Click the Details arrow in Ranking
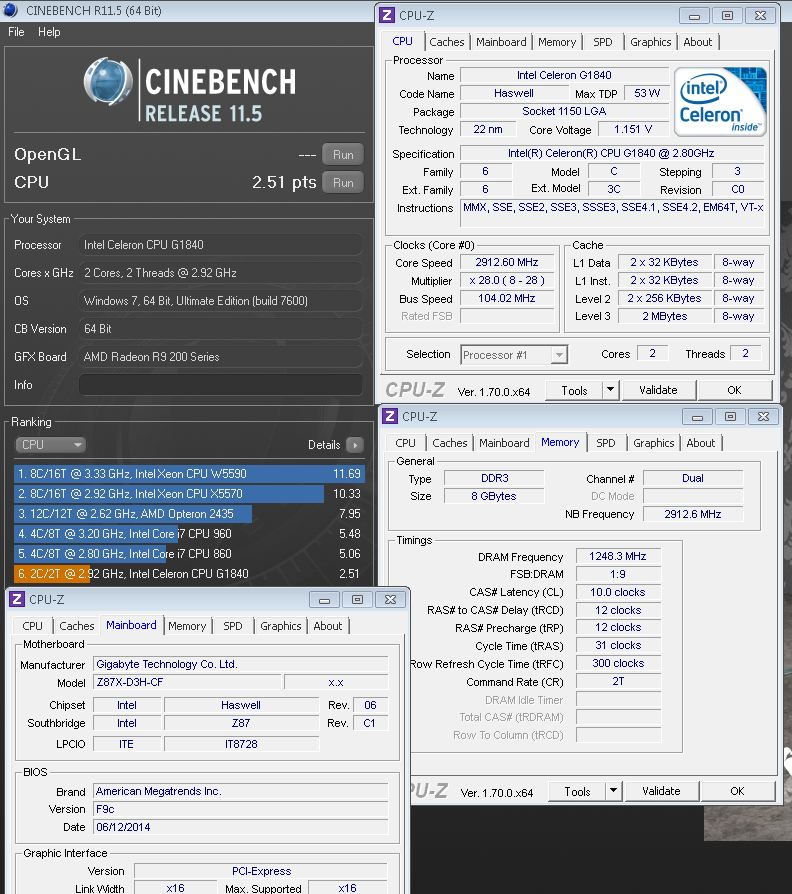 tap(355, 445)
